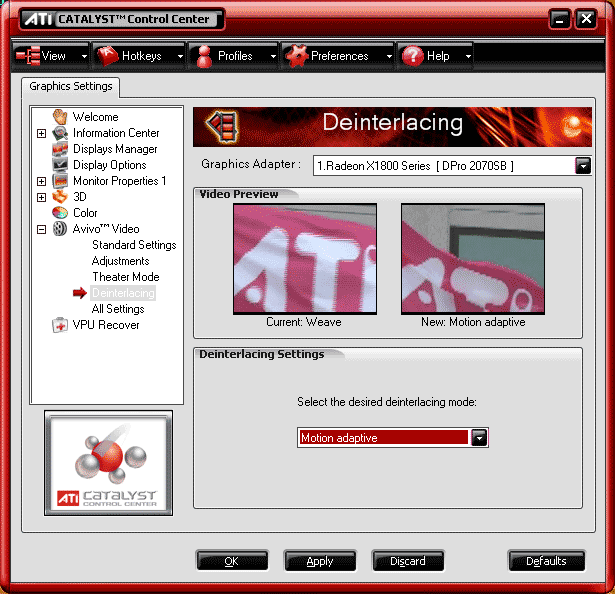Click the Monitor Properties 1 icon
The height and width of the screenshot is (594, 615).
60,181
